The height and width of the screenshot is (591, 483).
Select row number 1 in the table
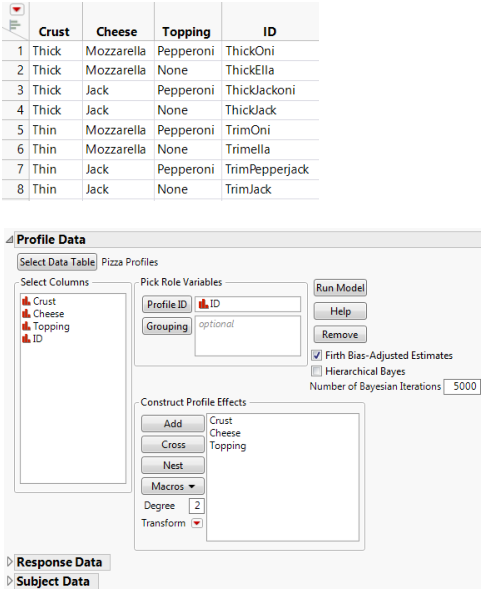(x=20, y=51)
